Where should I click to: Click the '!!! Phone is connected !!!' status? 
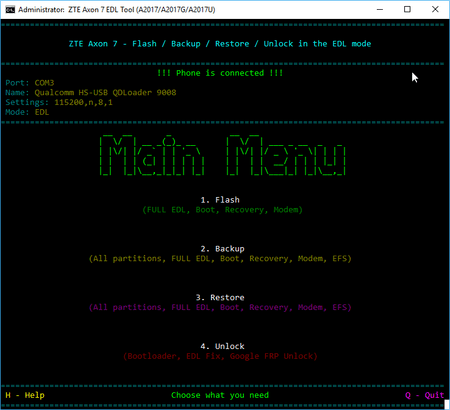pos(220,73)
